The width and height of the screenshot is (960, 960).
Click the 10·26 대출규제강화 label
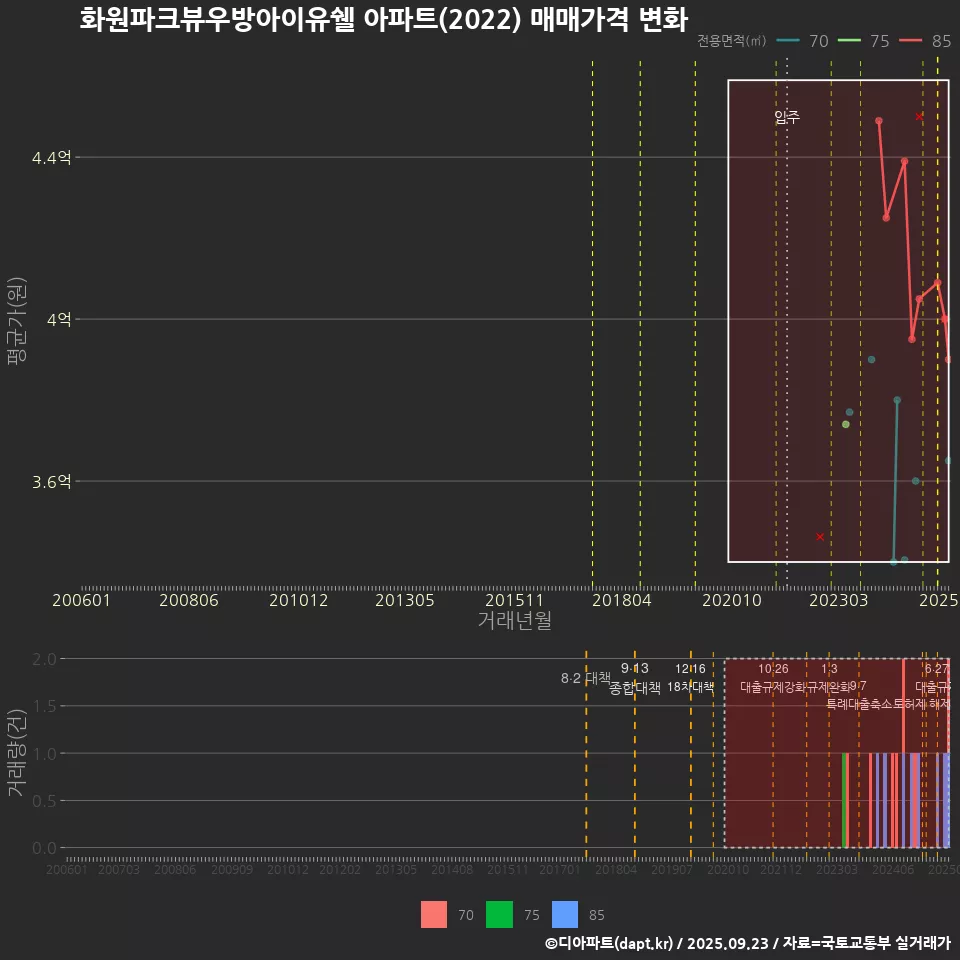click(x=775, y=680)
